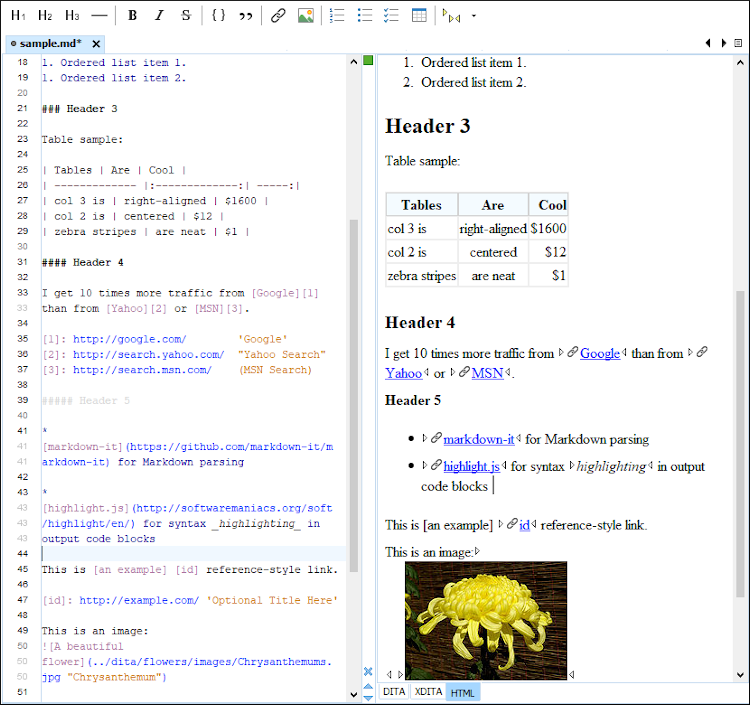Image resolution: width=750 pixels, height=705 pixels.
Task: Follow the Google link in the preview
Action: 600,353
